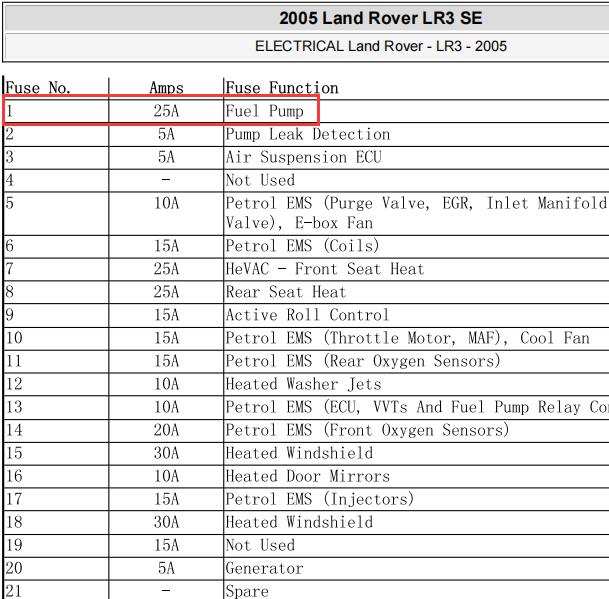Click the '30A' value for fuse 18
This screenshot has width=609, height=599.
166,522
